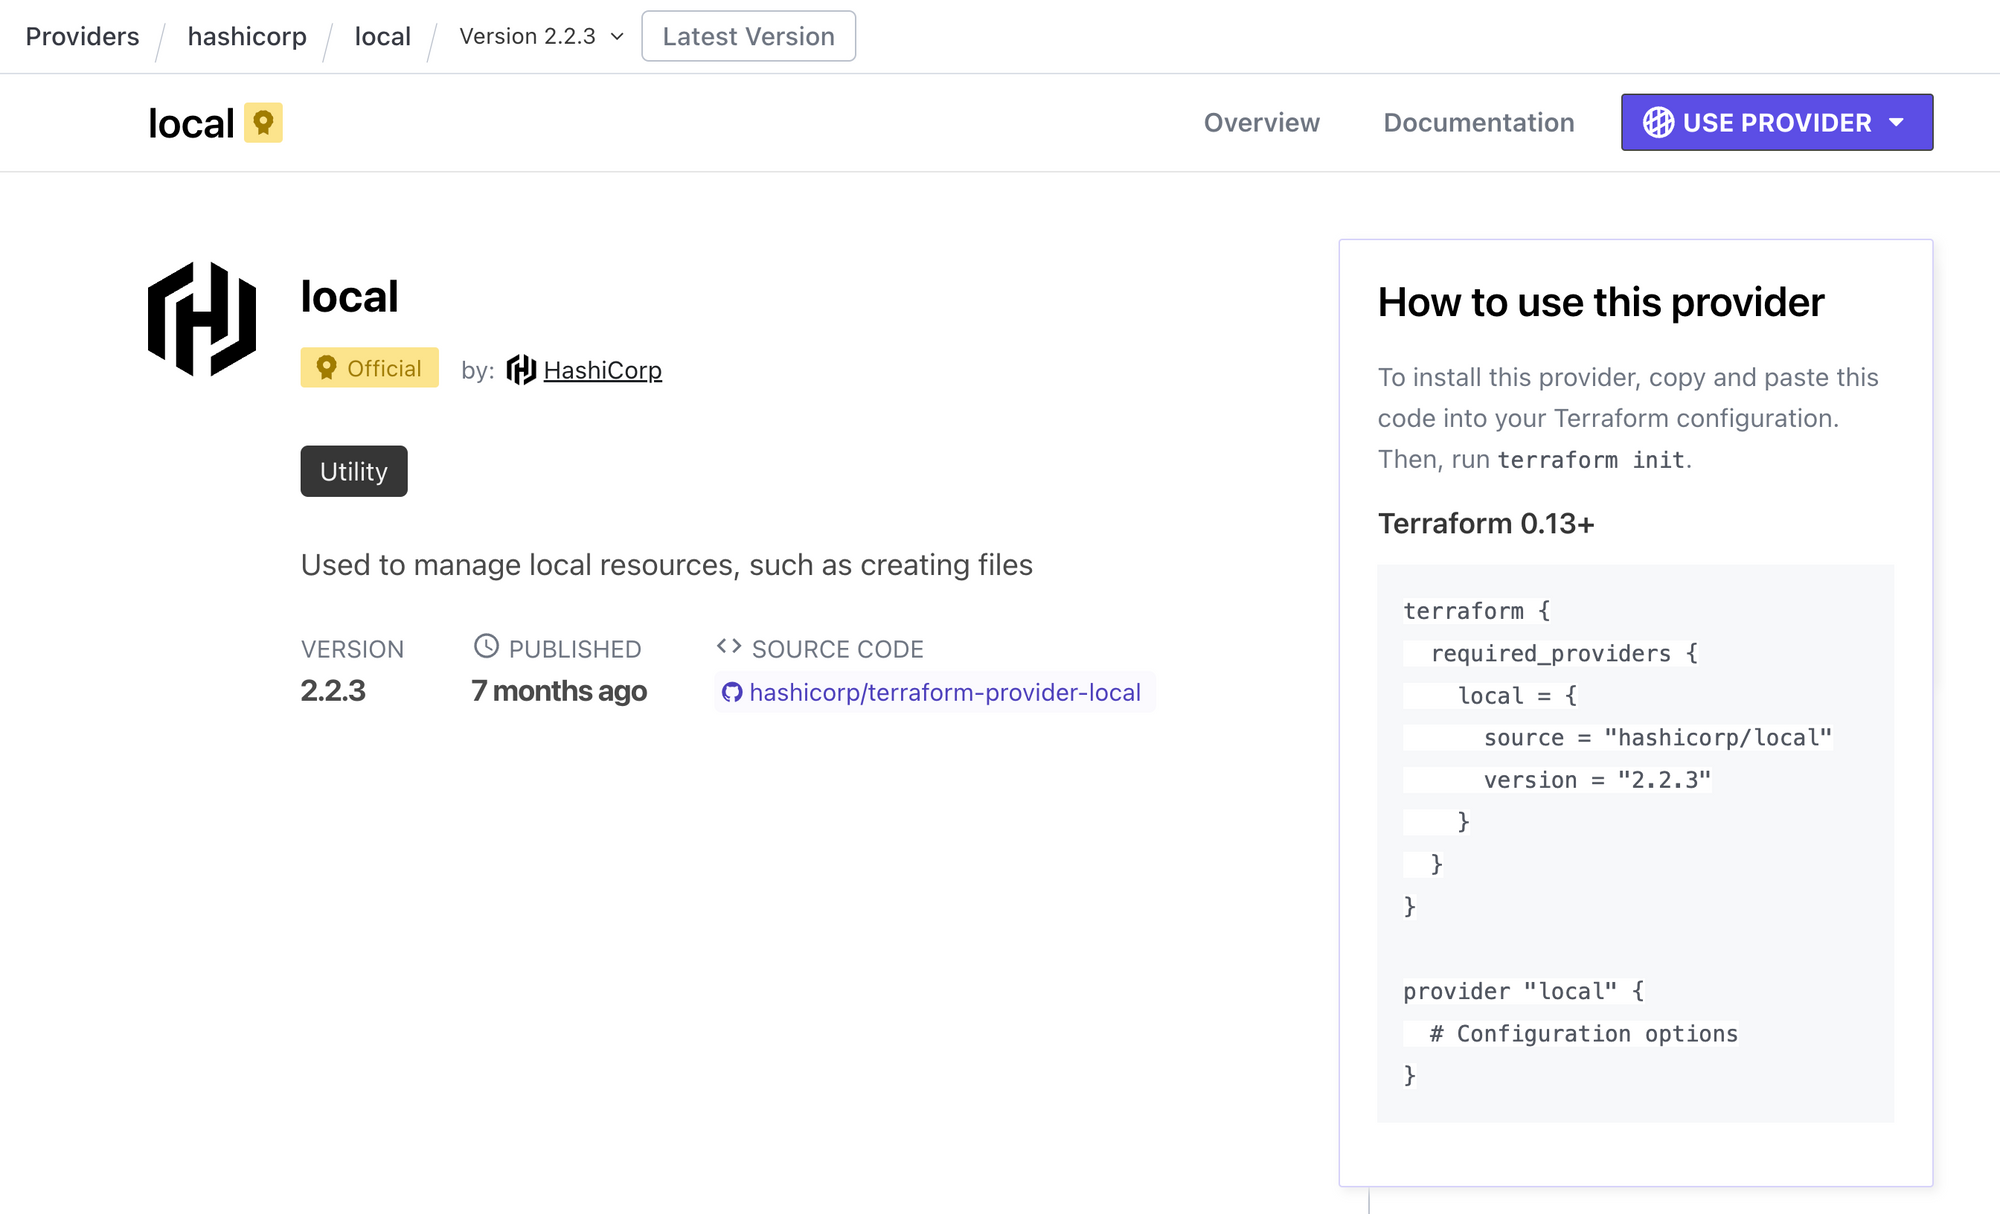Open hashicorp/terraform-provider-local repository link
The image size is (2000, 1214).
945,692
